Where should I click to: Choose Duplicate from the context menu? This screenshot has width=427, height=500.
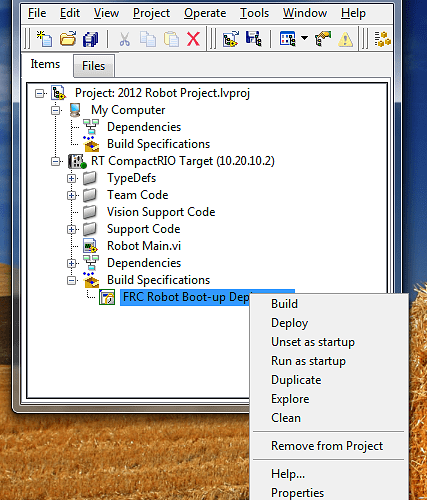pos(329,380)
